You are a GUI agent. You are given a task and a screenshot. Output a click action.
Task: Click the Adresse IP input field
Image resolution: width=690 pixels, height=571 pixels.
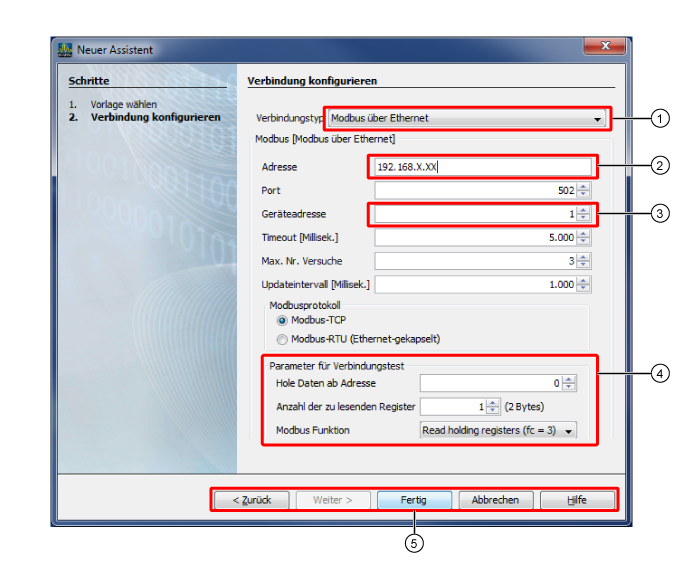coord(480,166)
